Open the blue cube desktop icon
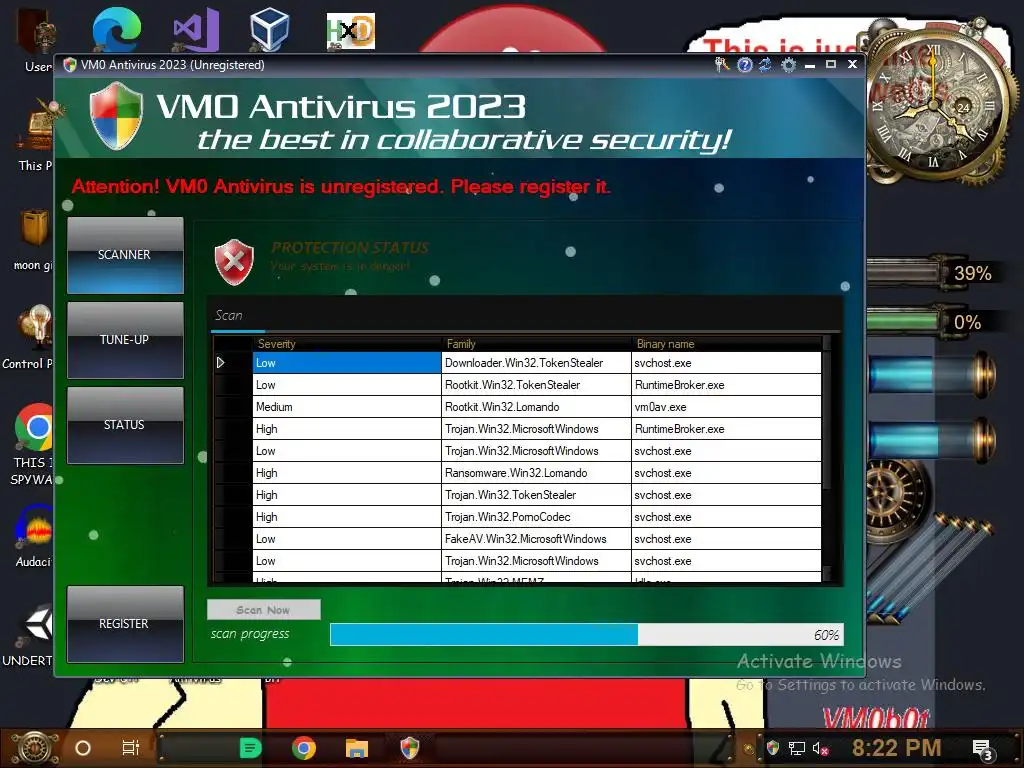1024x768 pixels. tap(269, 31)
